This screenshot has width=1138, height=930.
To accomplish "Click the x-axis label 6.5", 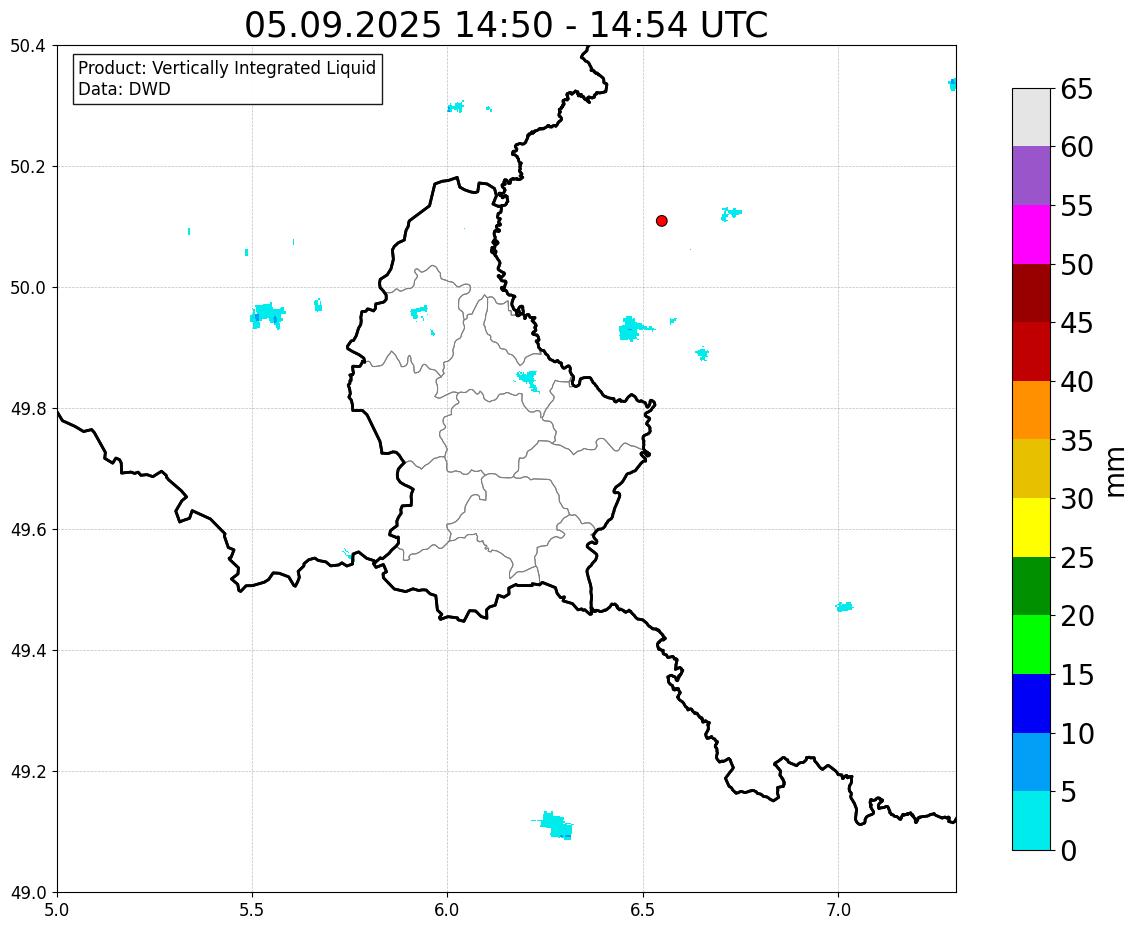I will [x=643, y=910].
